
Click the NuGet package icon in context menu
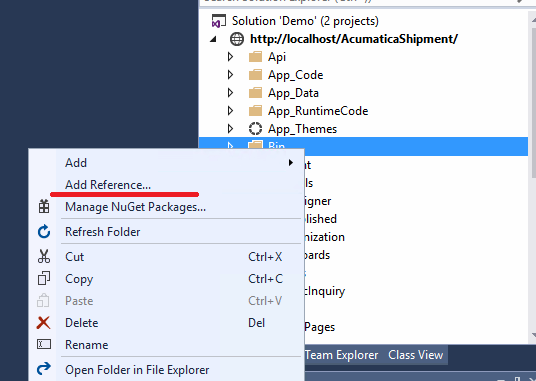pos(44,207)
